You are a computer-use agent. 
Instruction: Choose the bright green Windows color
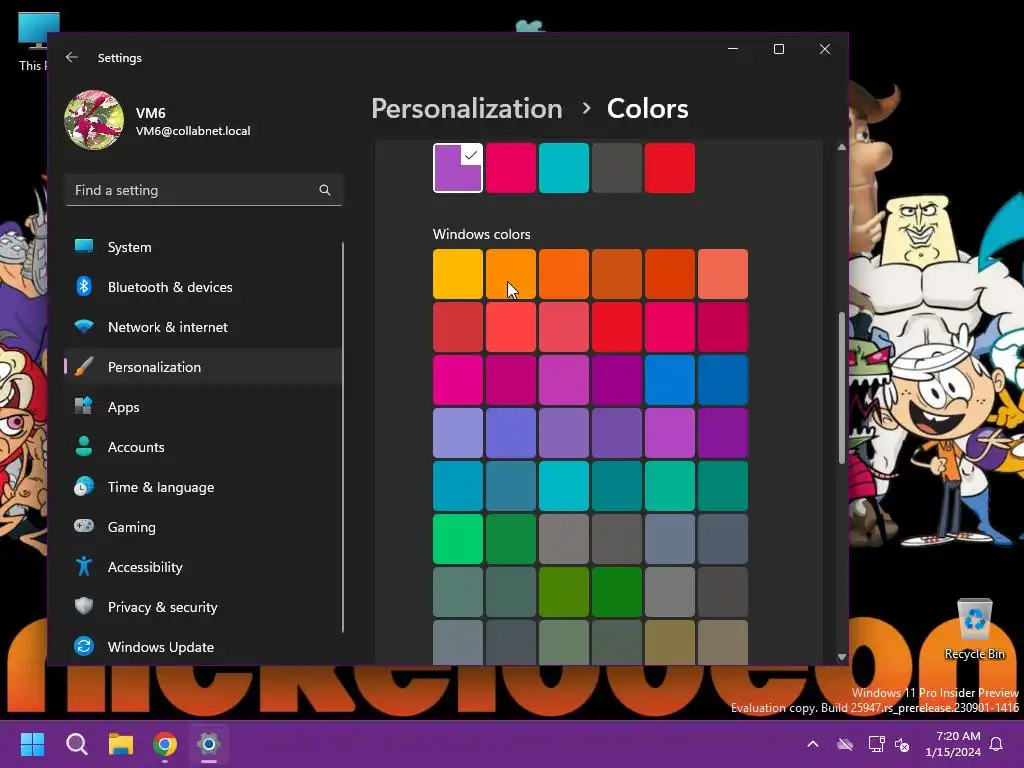(458, 538)
